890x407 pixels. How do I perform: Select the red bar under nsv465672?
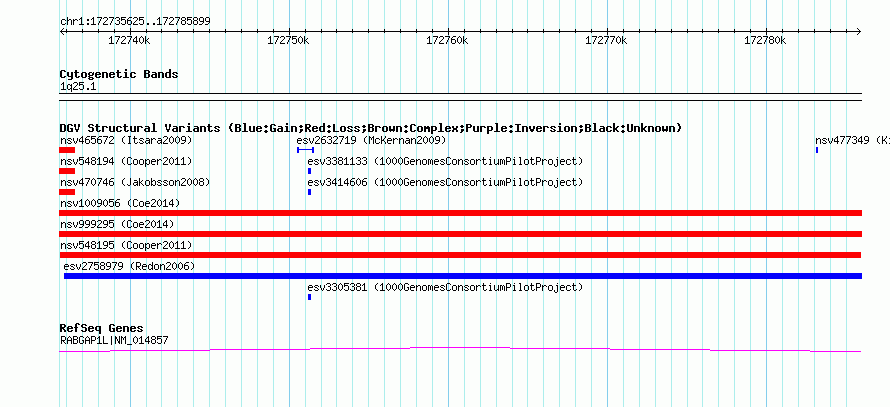pyautogui.click(x=67, y=150)
